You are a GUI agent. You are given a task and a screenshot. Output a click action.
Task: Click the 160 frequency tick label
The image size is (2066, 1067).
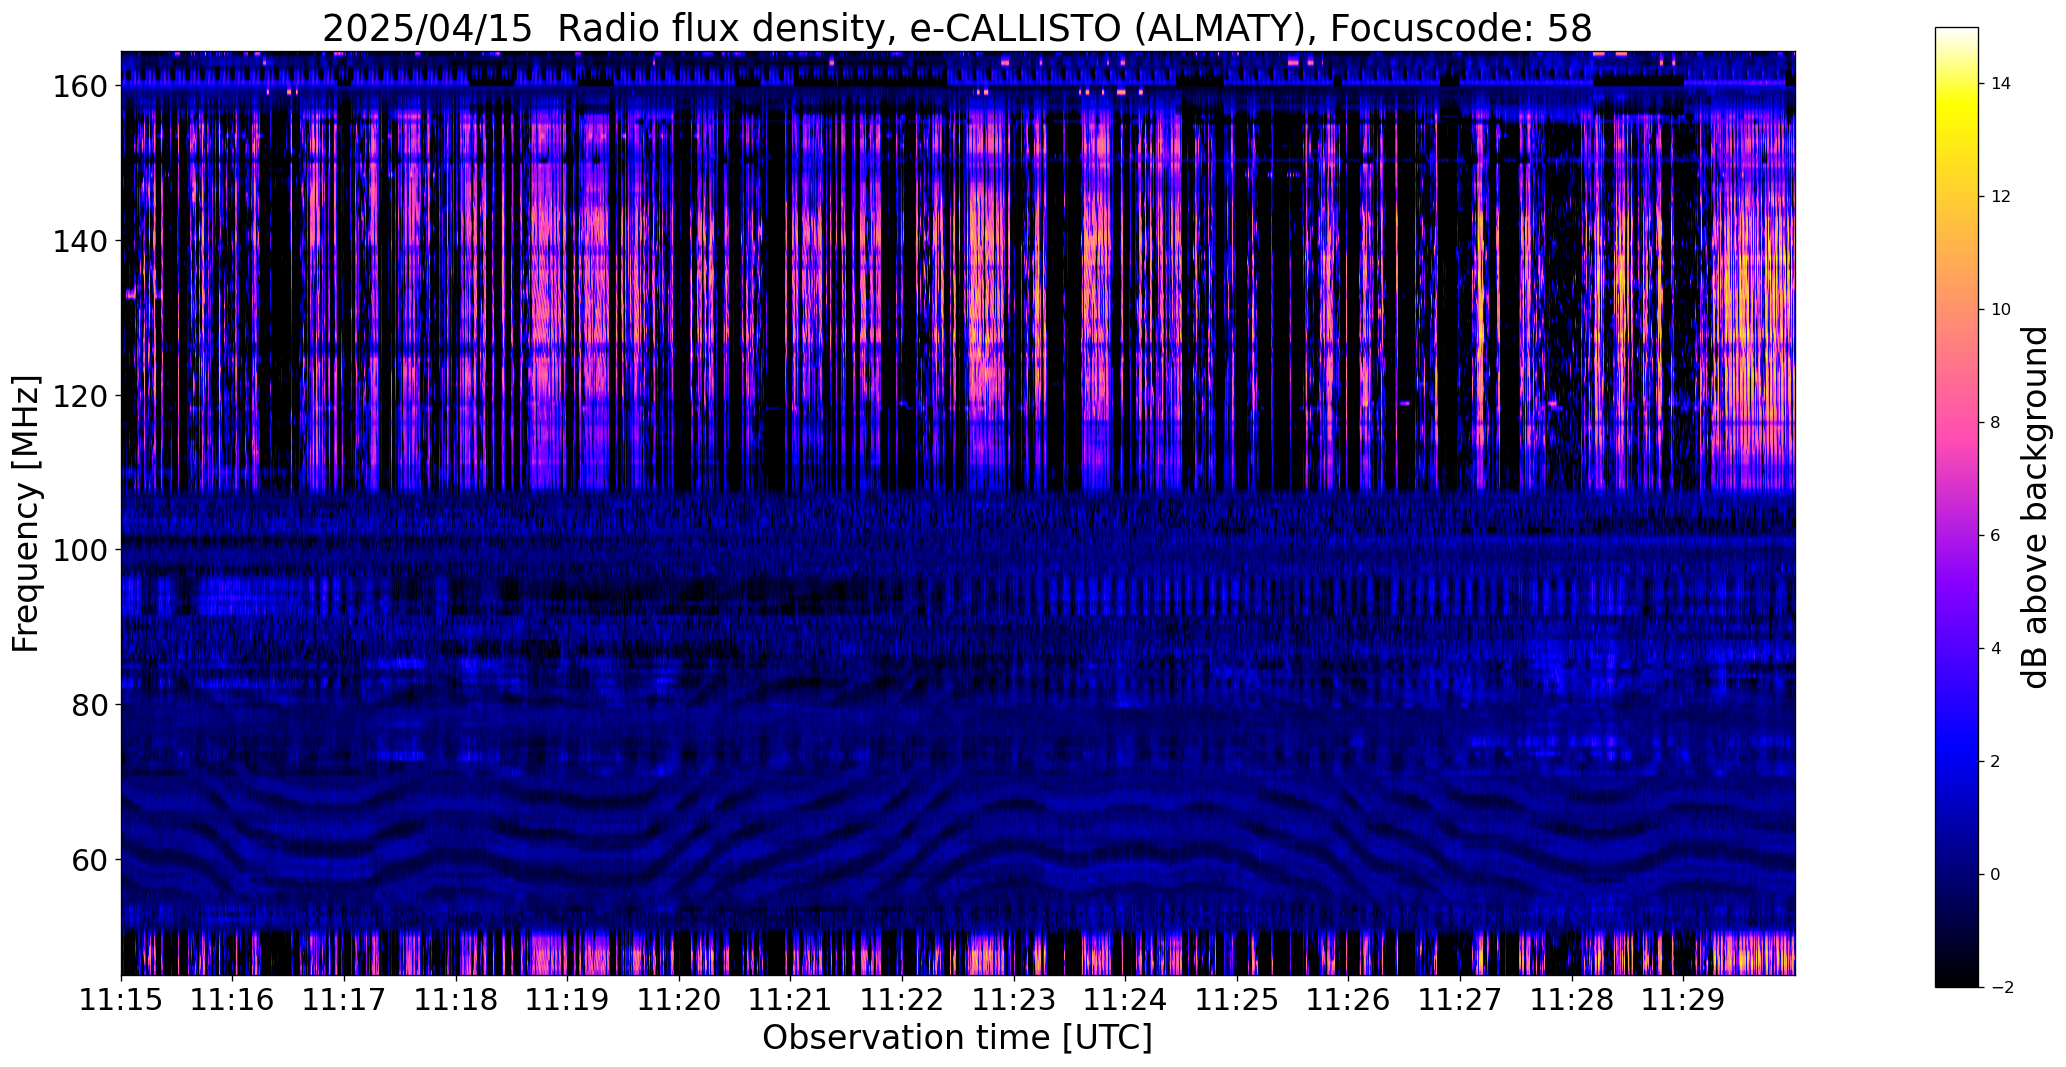click(78, 87)
